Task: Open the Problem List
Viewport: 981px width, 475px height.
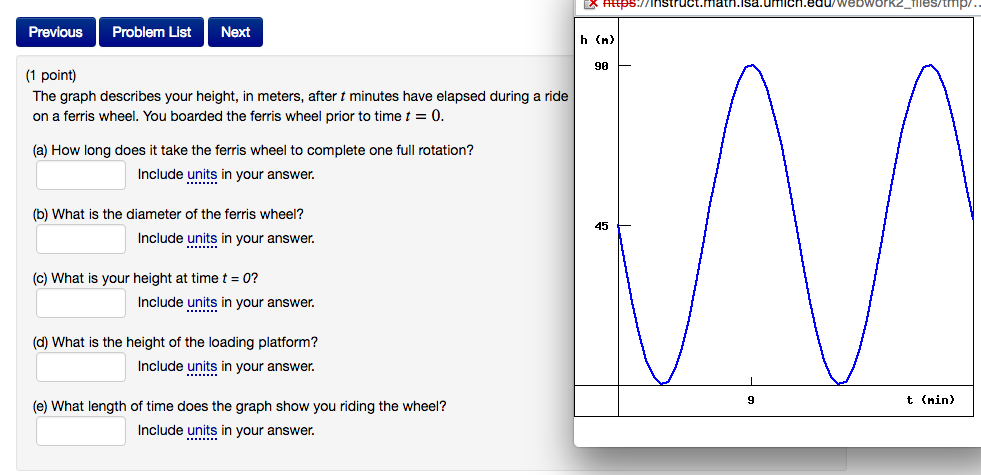Action: pyautogui.click(x=151, y=32)
